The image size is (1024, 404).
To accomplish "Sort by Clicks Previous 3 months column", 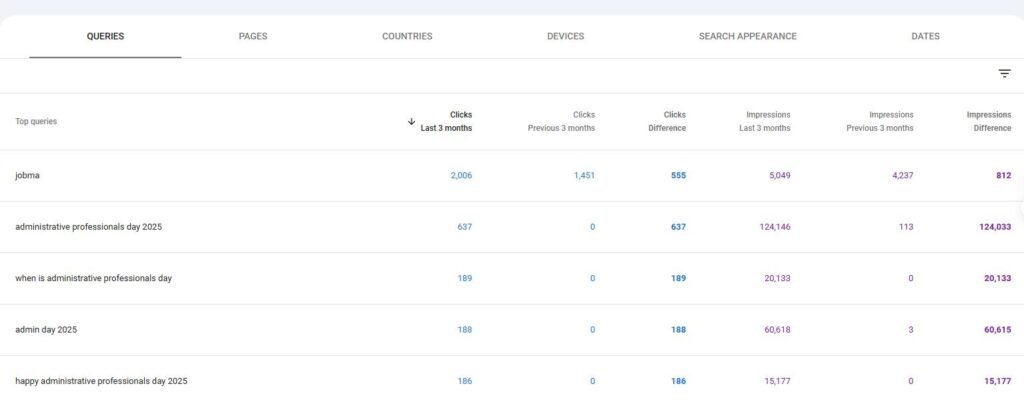I will 561,121.
